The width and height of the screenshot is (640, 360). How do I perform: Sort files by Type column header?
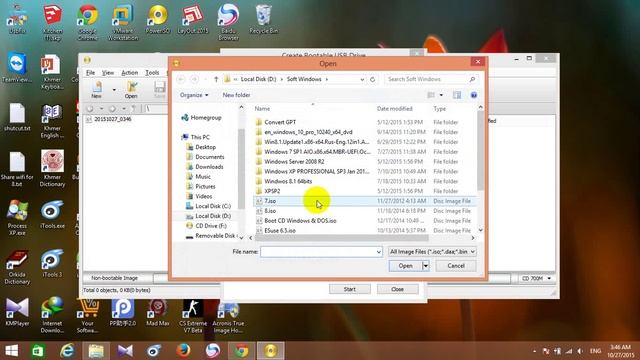click(440, 109)
